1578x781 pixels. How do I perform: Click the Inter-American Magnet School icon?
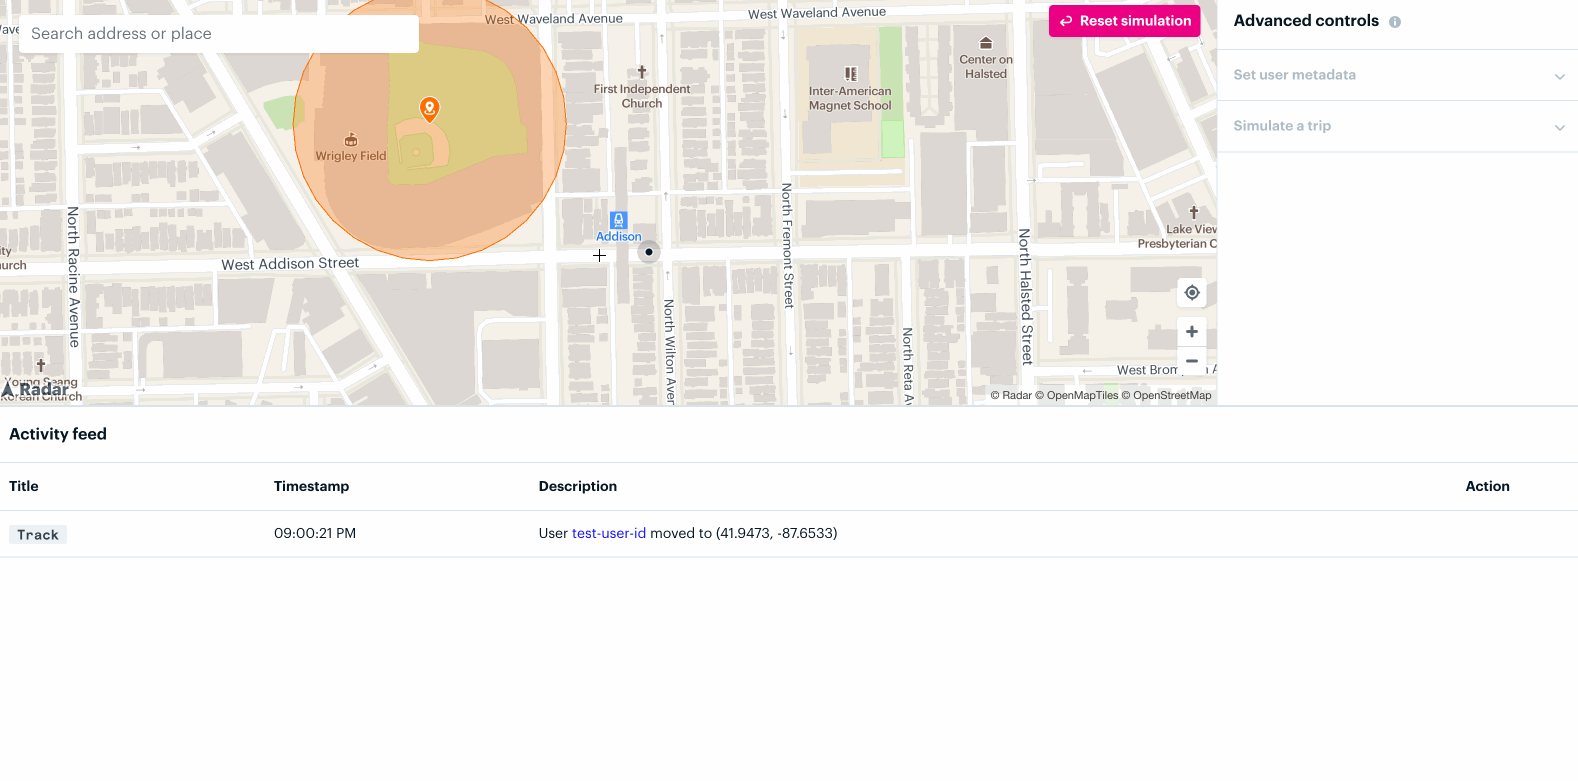click(x=851, y=74)
